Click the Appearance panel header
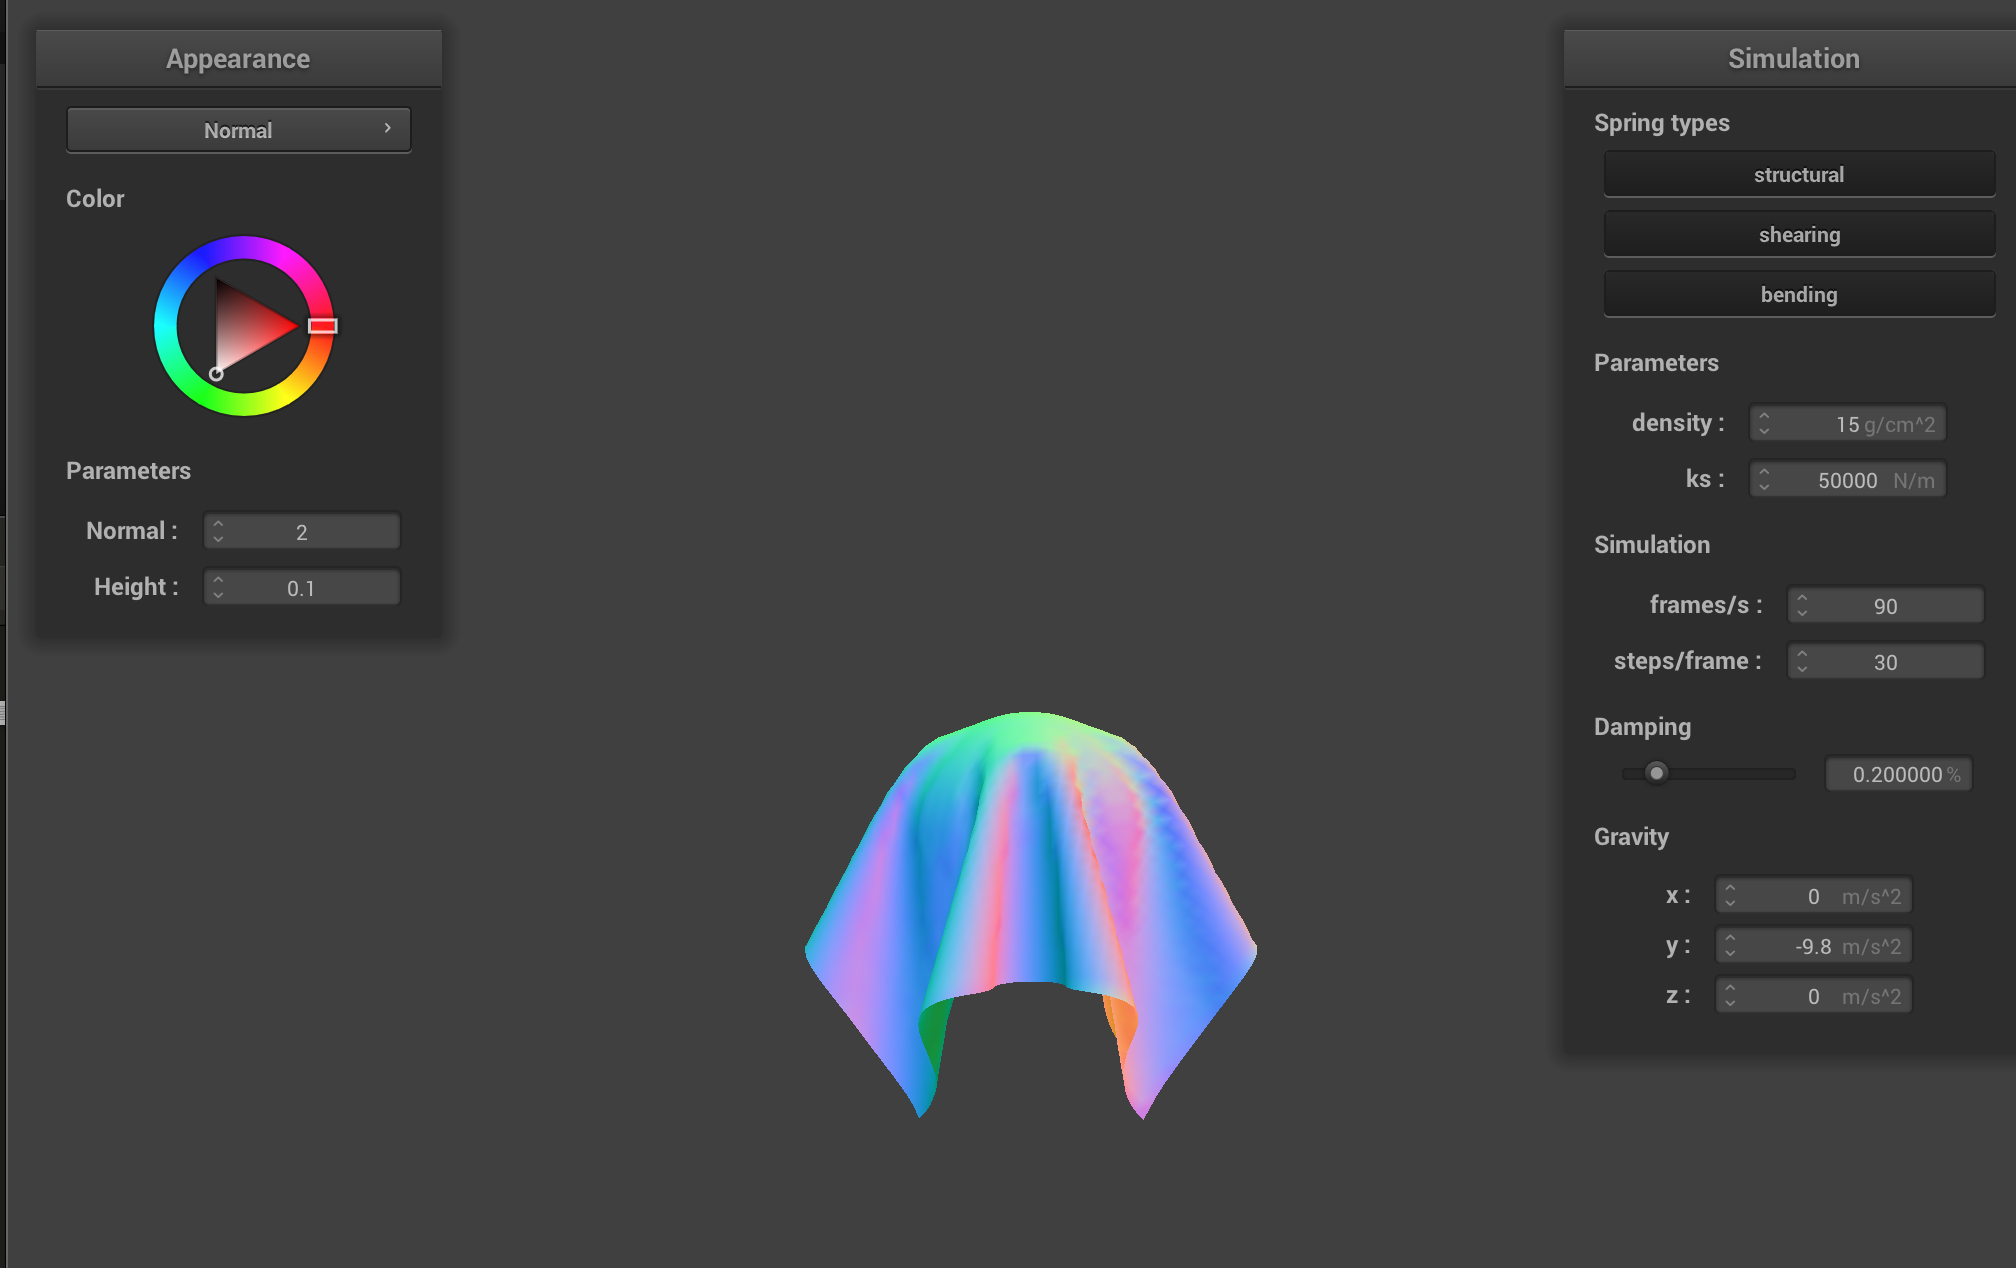The width and height of the screenshot is (2016, 1268). click(238, 59)
